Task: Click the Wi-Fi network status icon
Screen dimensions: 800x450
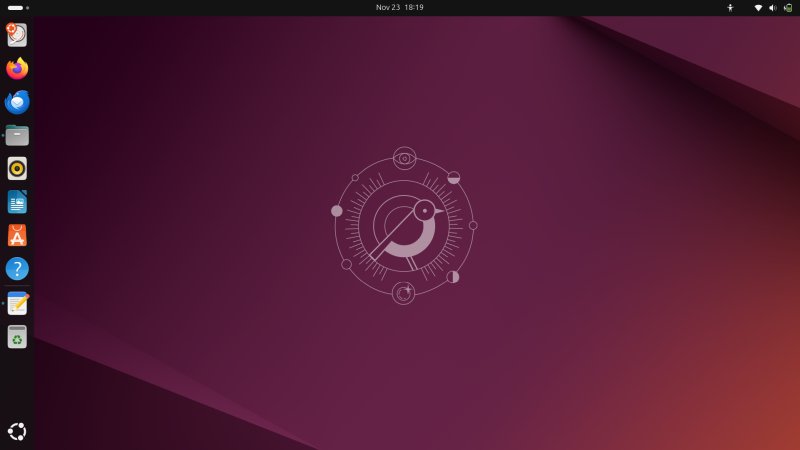Action: 758,7
